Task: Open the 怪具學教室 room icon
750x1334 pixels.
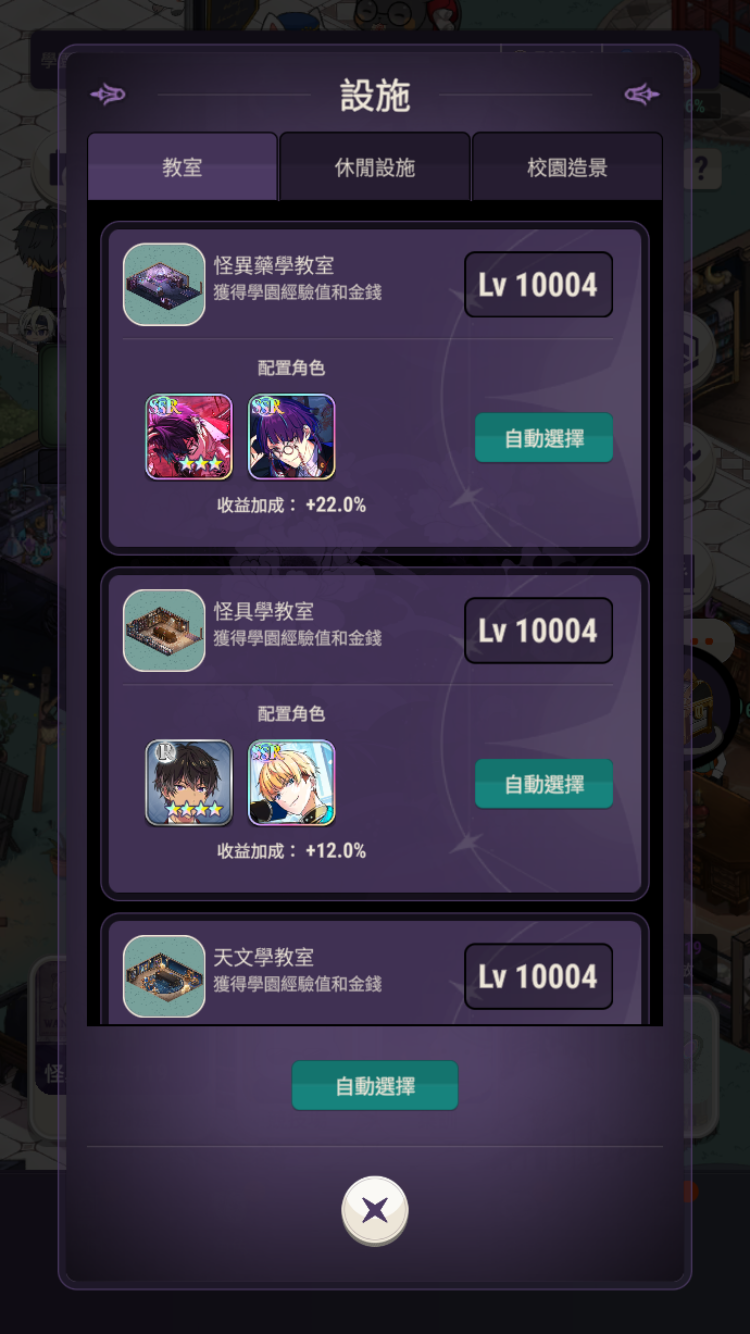Action: 164,630
